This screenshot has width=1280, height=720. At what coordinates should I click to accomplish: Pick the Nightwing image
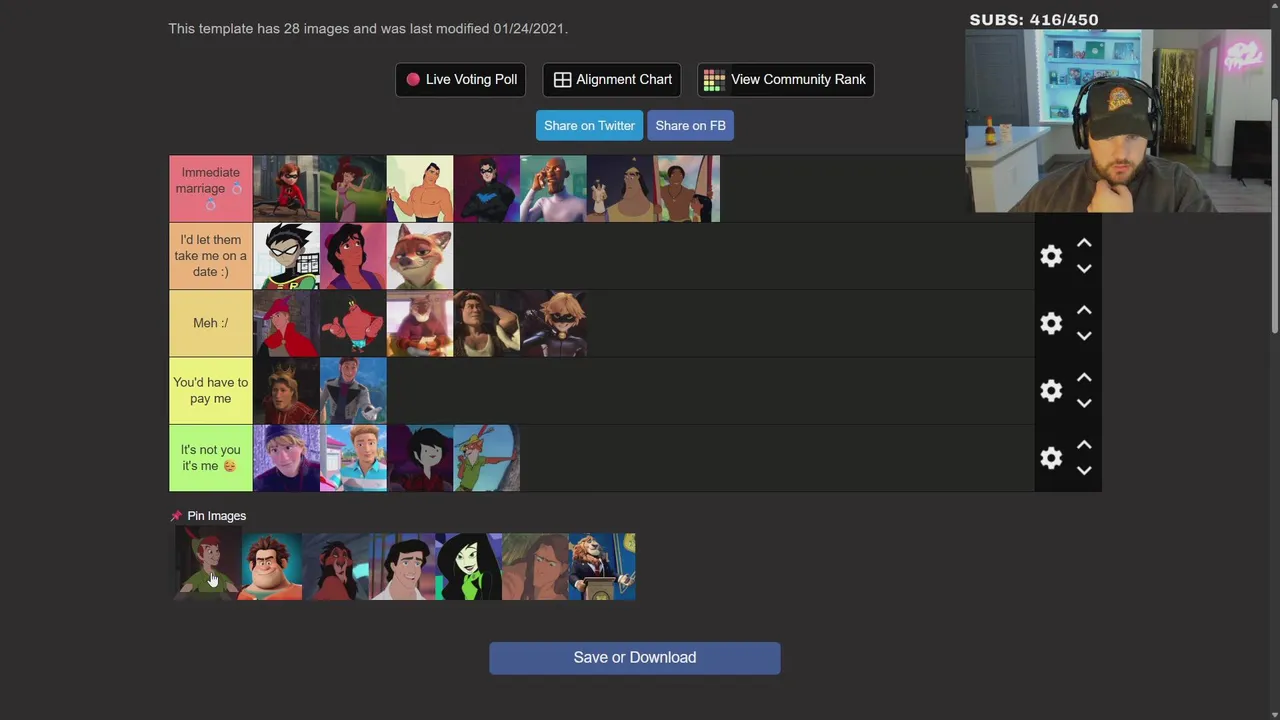click(x=486, y=189)
